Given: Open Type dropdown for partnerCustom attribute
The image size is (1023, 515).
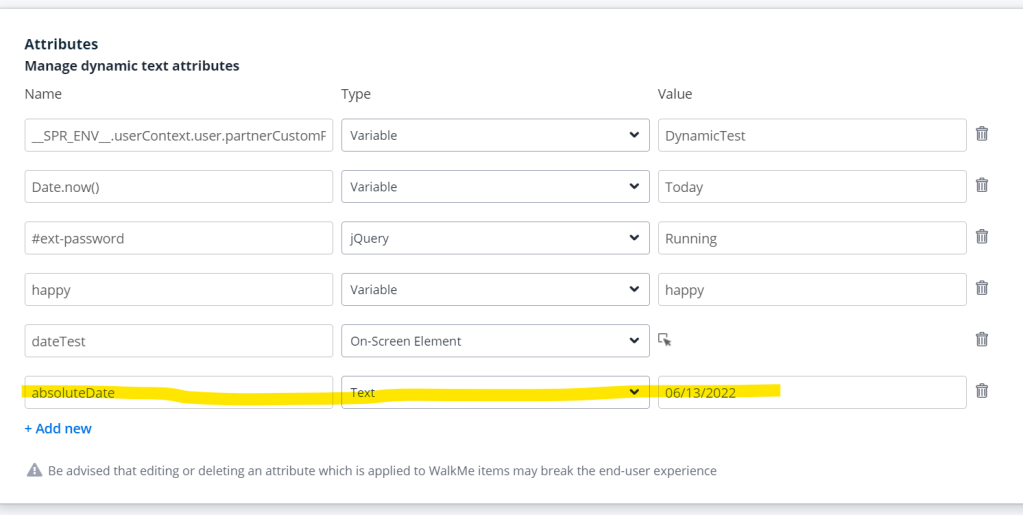Looking at the screenshot, I should (x=494, y=135).
